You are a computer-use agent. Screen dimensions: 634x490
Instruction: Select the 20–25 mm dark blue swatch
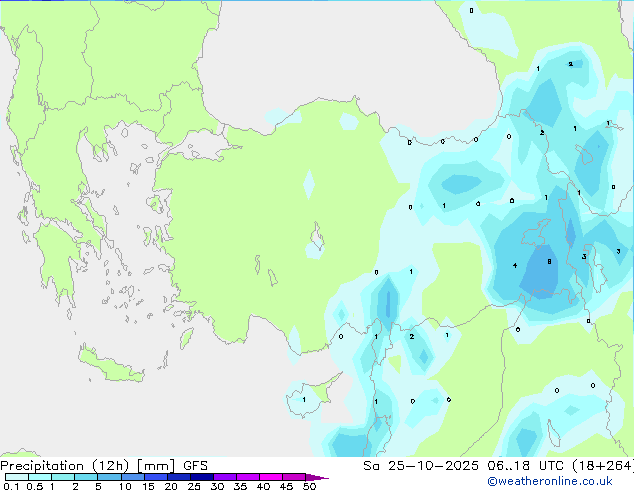pos(179,477)
